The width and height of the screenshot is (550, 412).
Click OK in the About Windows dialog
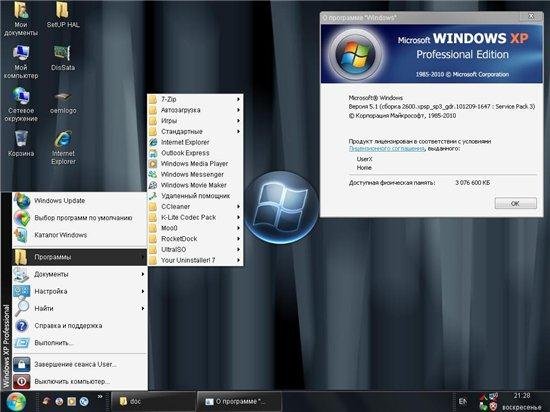[x=515, y=203]
